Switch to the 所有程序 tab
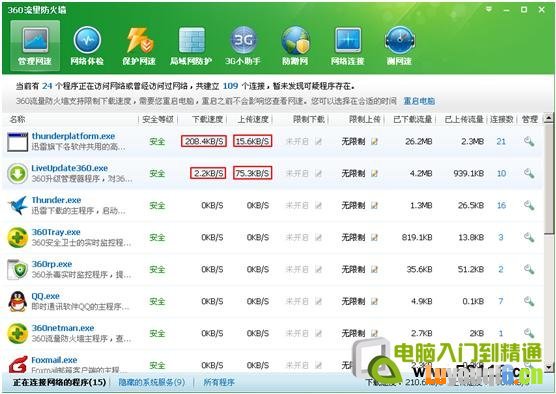 click(x=219, y=382)
